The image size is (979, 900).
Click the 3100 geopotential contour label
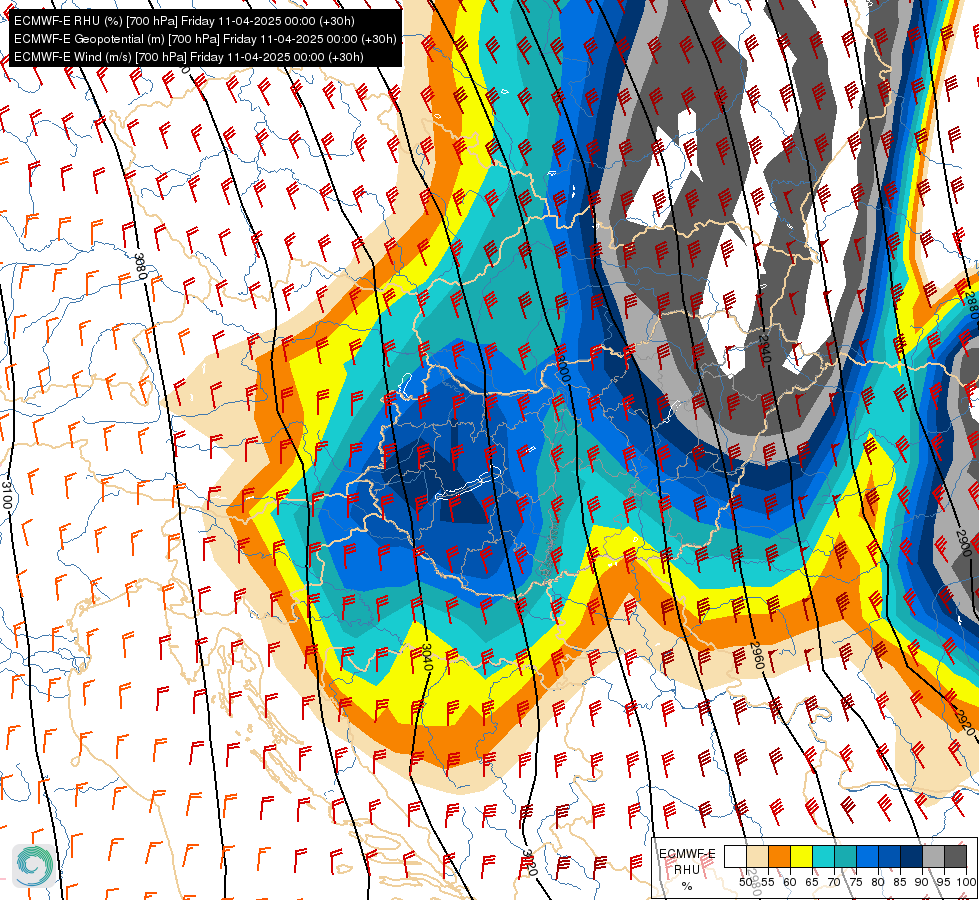pos(6,494)
